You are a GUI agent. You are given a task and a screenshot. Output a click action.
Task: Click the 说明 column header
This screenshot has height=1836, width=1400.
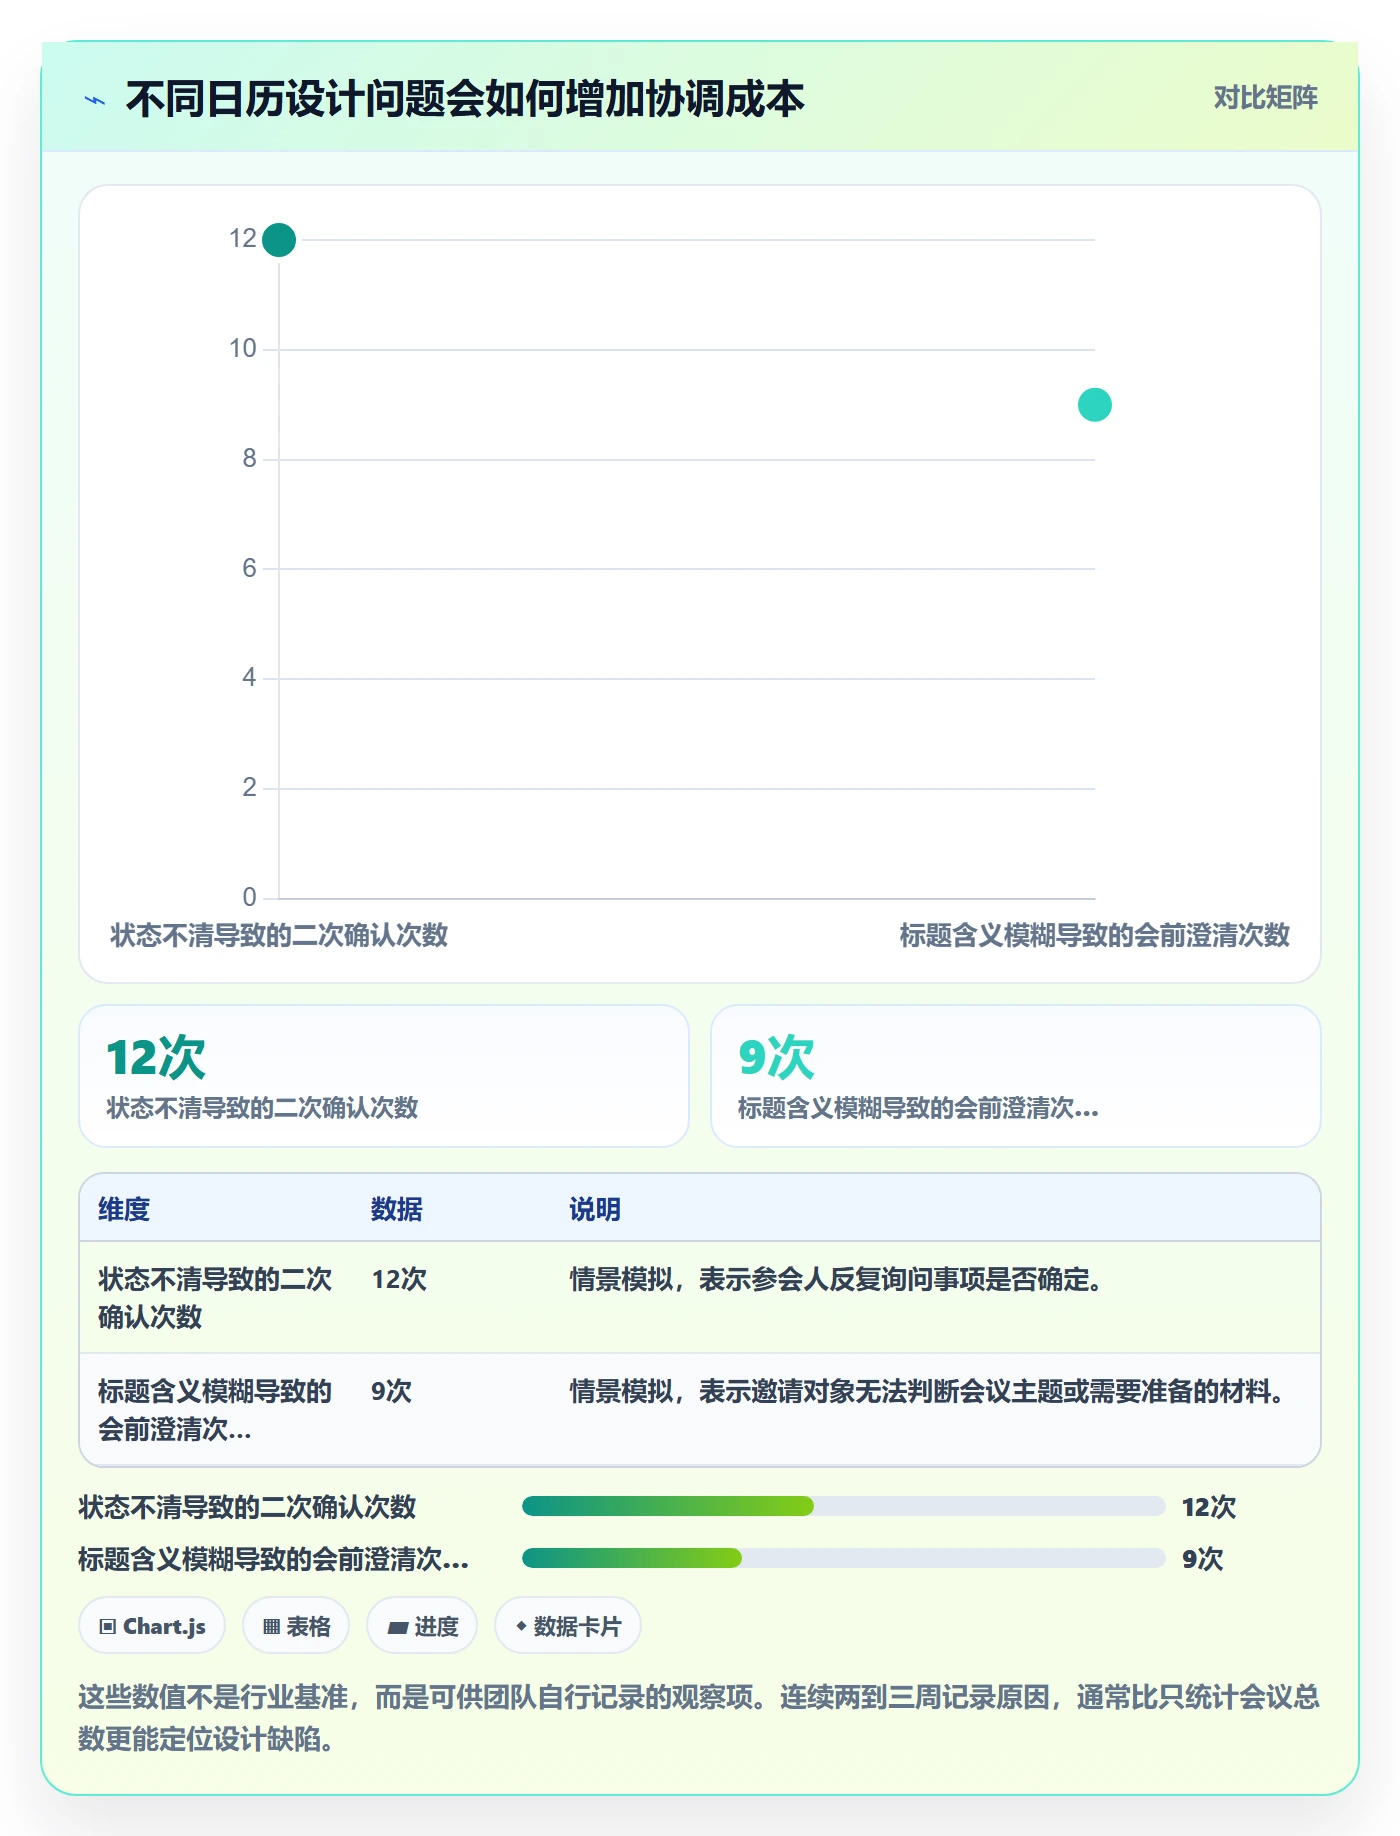coord(595,1209)
